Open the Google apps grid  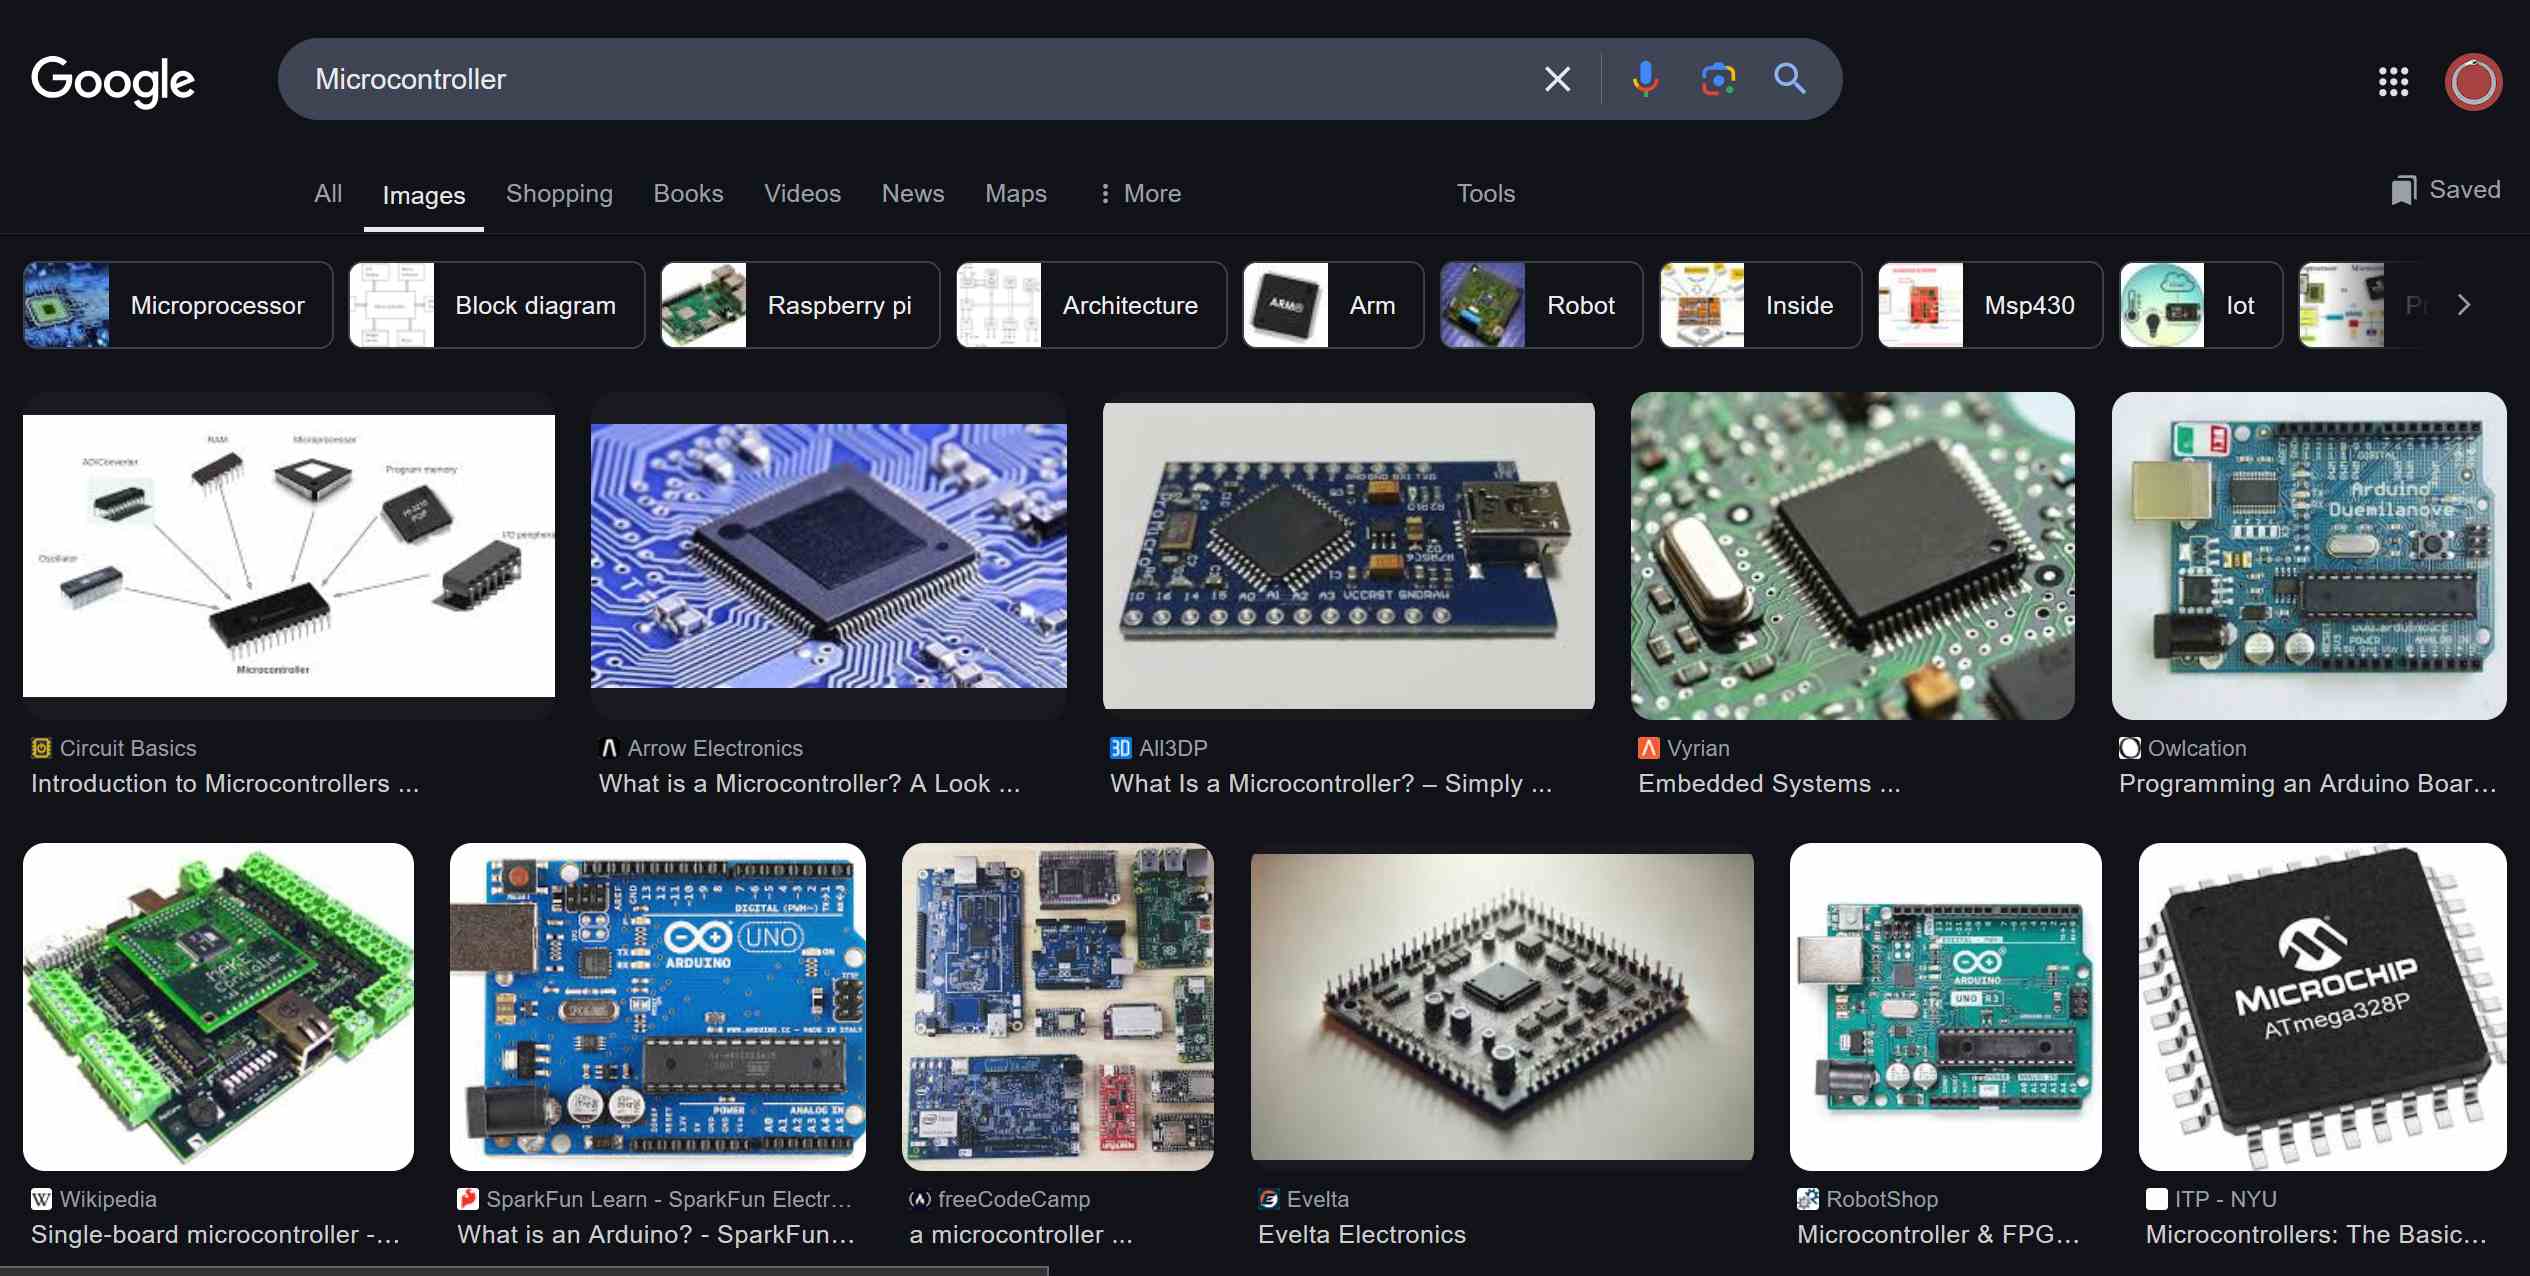pyautogui.click(x=2393, y=82)
